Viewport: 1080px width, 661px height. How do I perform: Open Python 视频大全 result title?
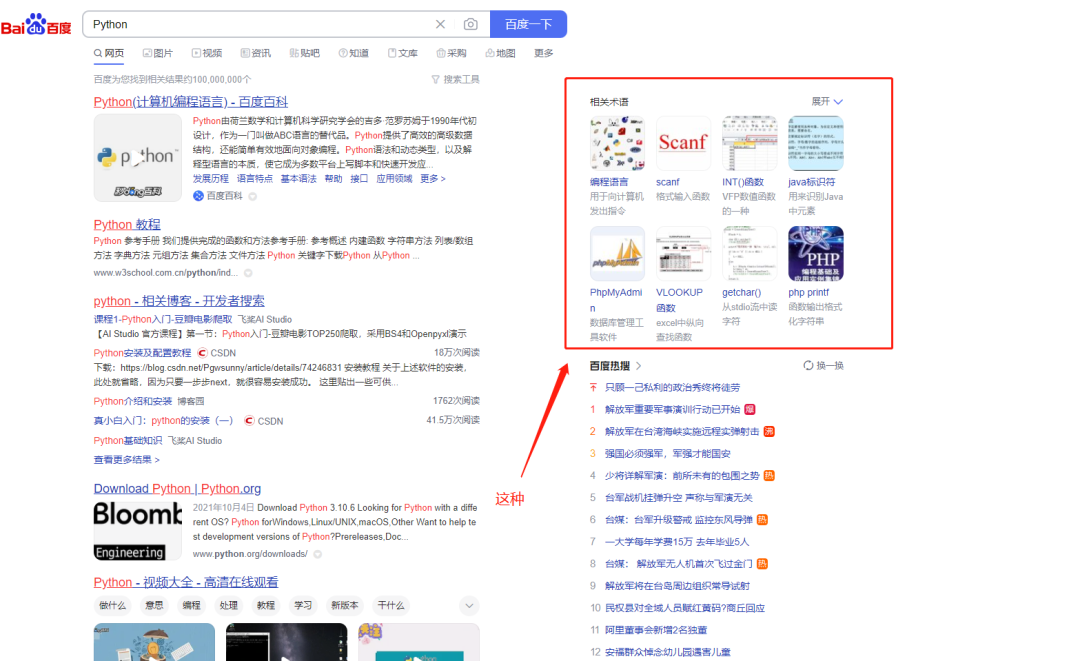point(186,583)
